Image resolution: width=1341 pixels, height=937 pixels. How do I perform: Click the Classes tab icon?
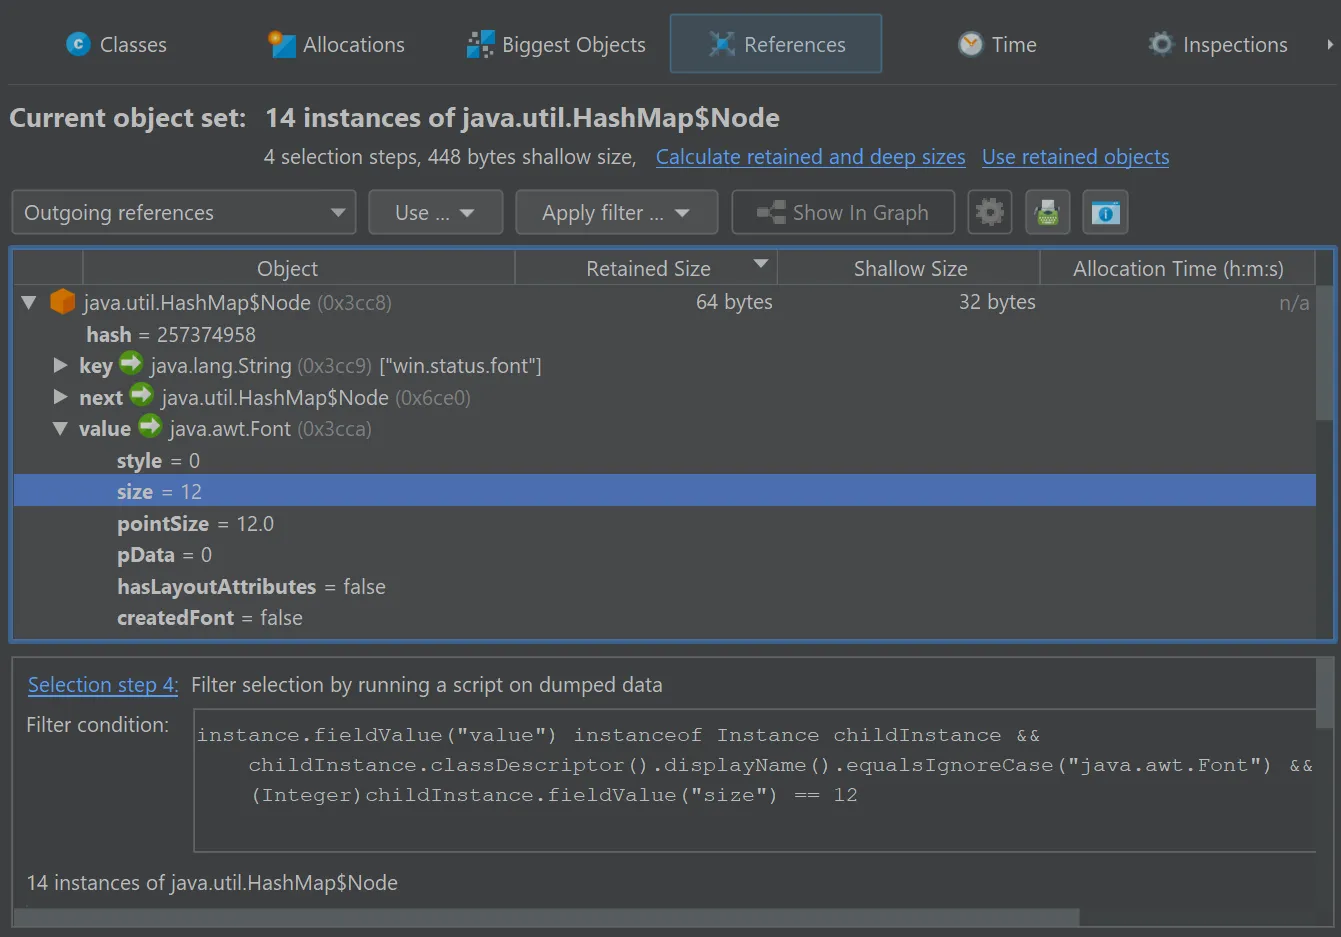(78, 44)
